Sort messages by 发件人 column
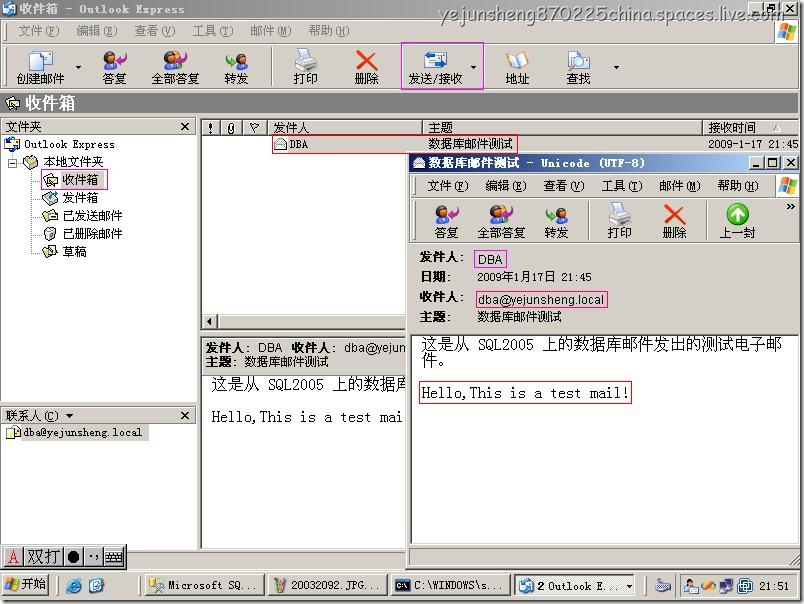The width and height of the screenshot is (804, 604). (x=345, y=128)
